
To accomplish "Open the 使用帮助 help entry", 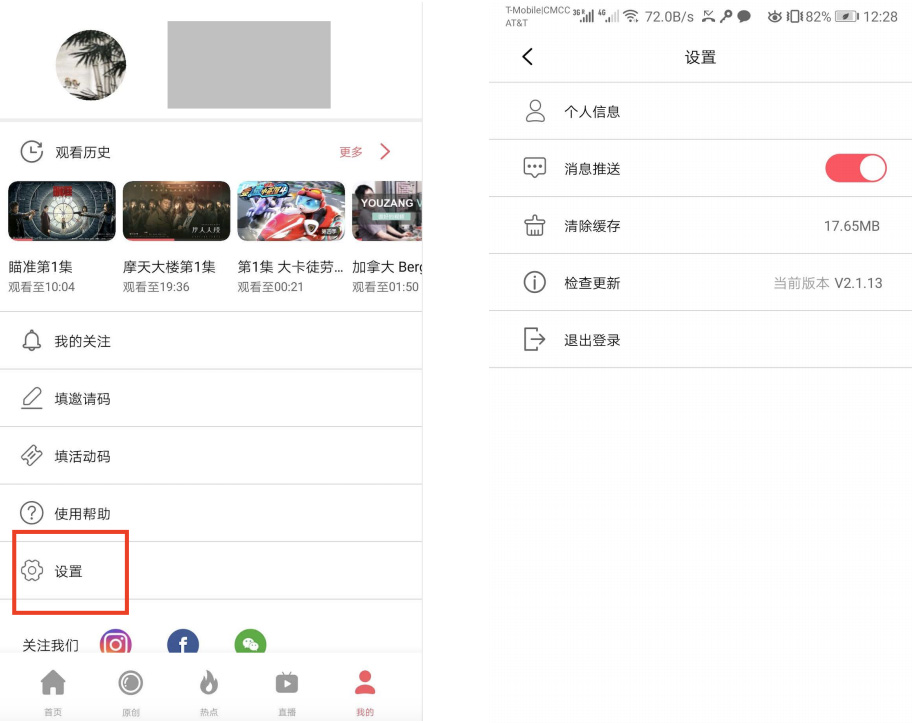I will [x=82, y=514].
